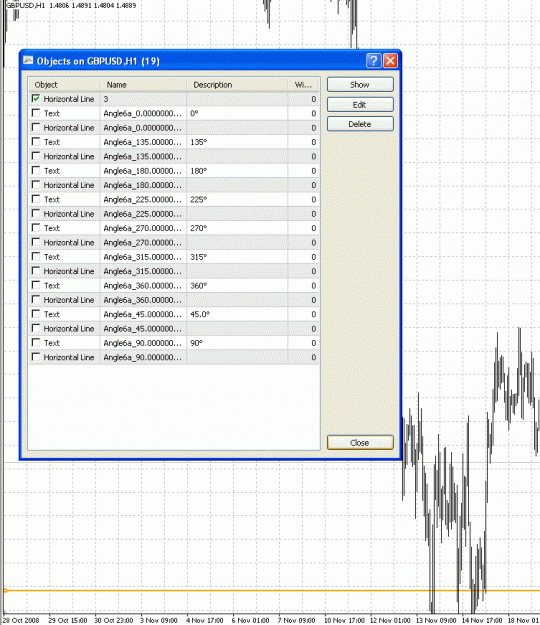Screen dimensions: 540x625
Task: Close the Objects dialog with red X
Action: coord(390,61)
